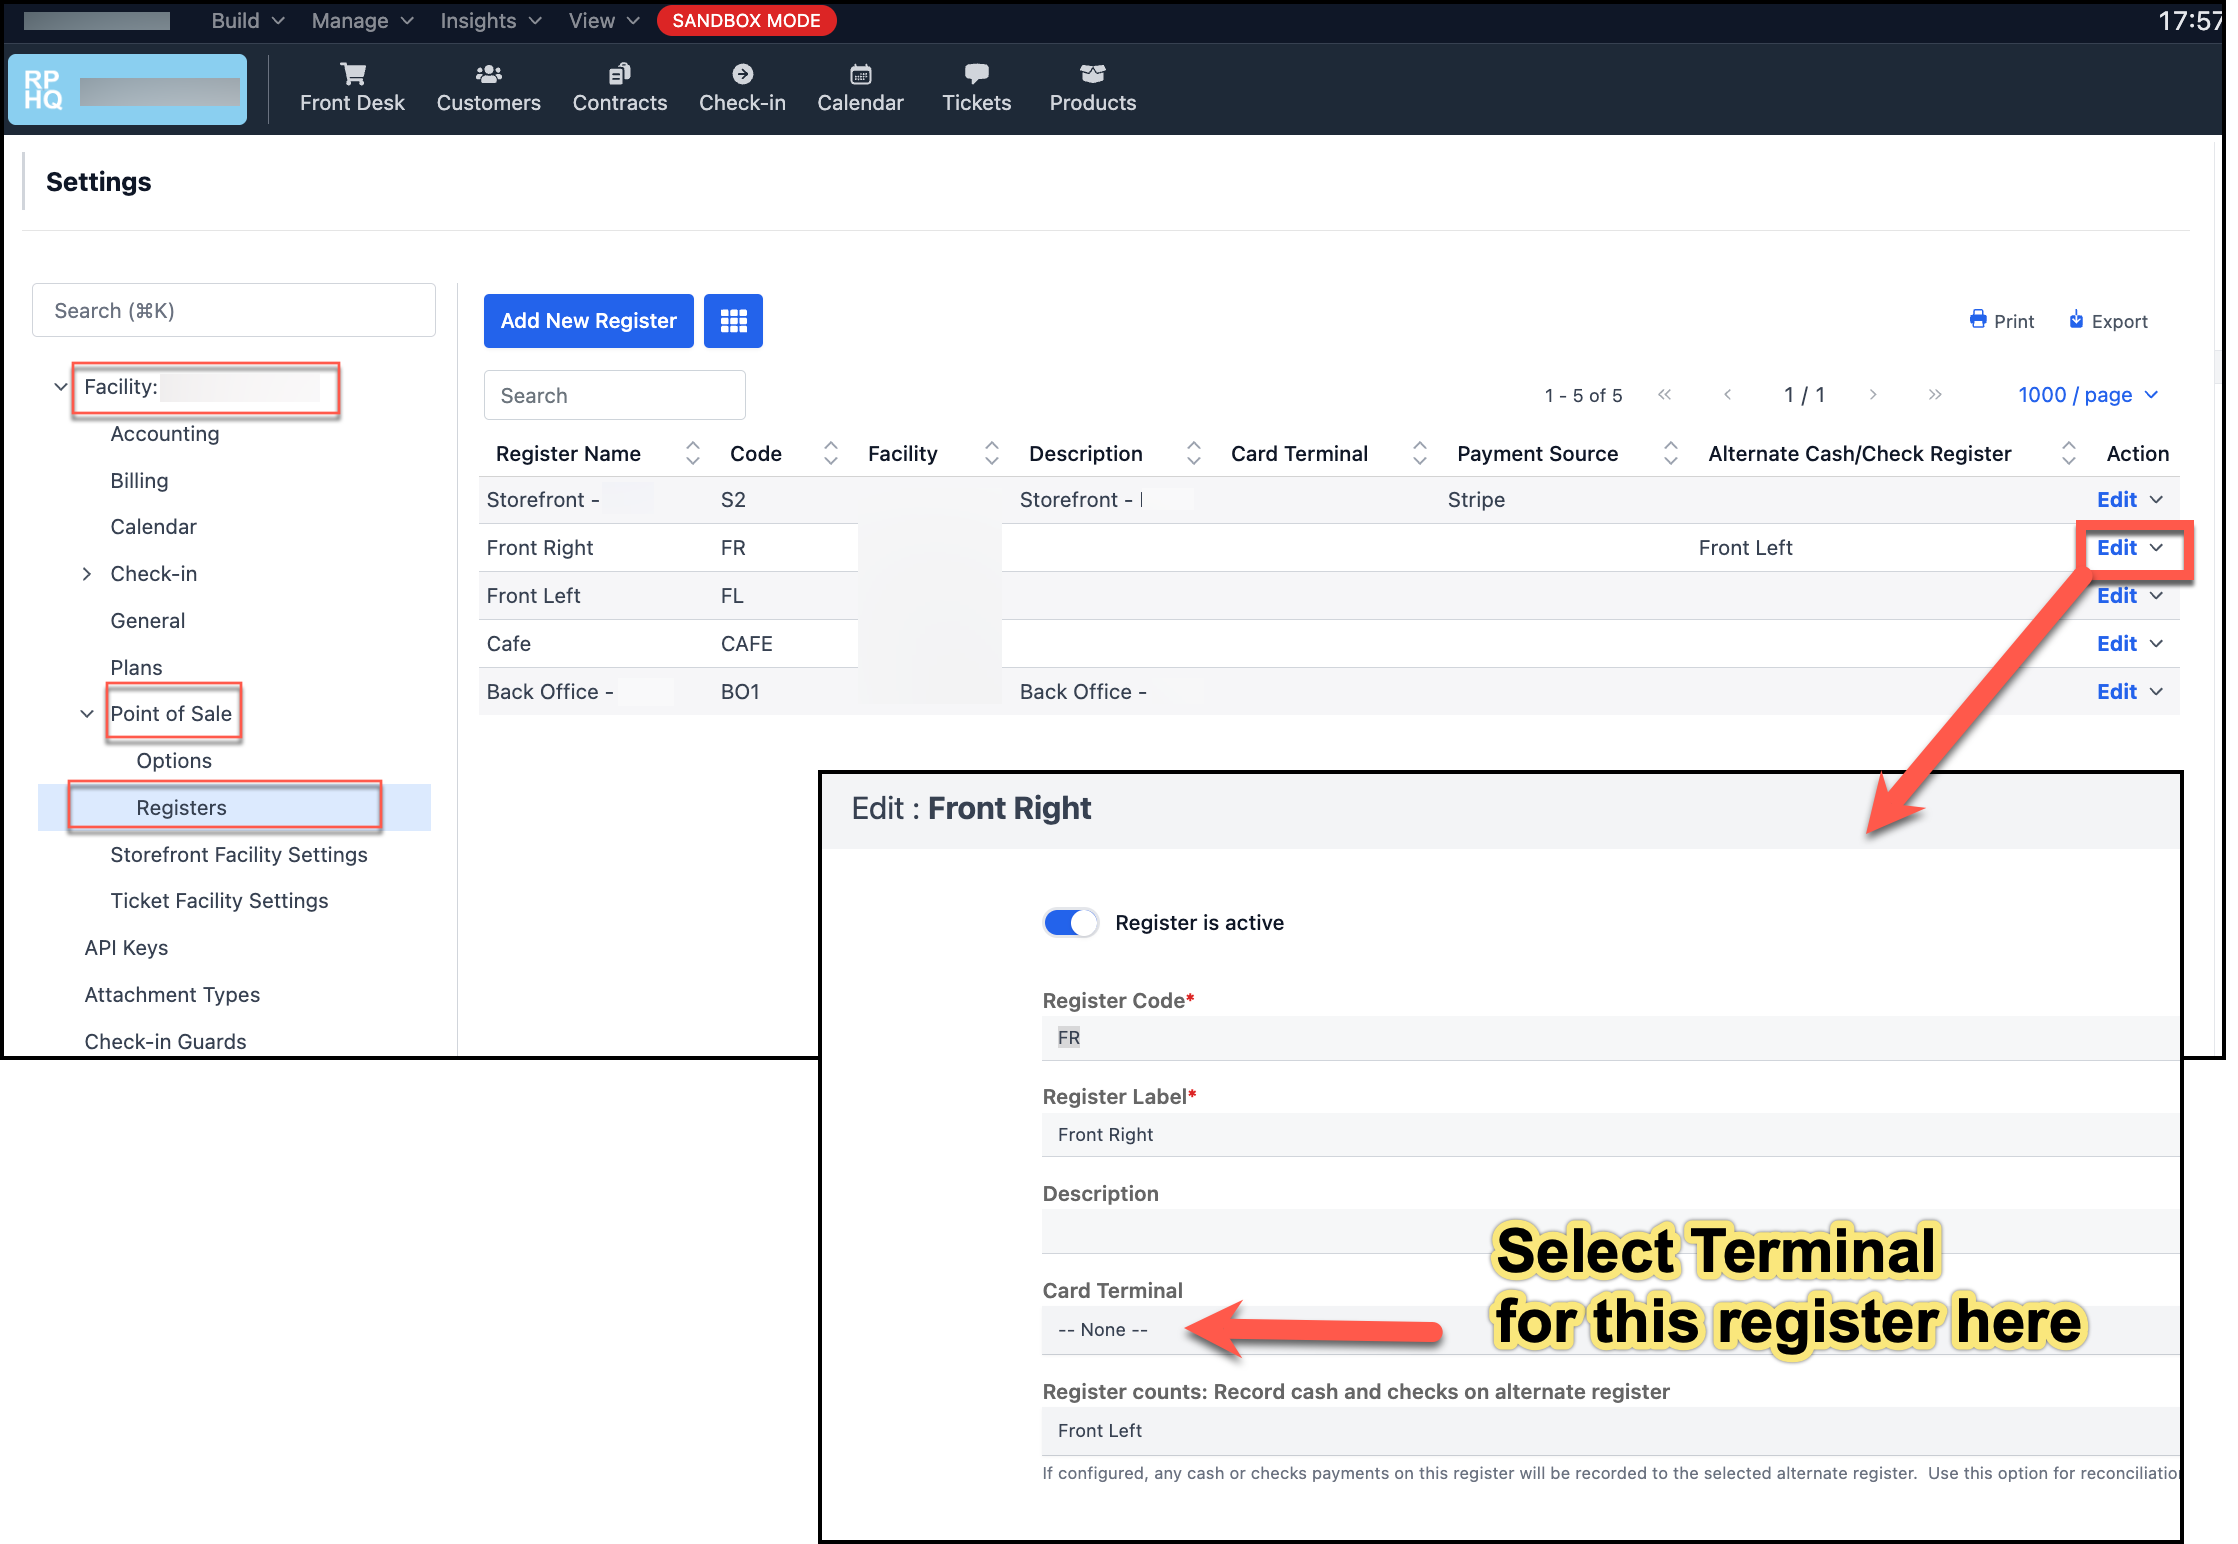2238x1544 pixels.
Task: Open the Contracts document icon
Action: 619,74
